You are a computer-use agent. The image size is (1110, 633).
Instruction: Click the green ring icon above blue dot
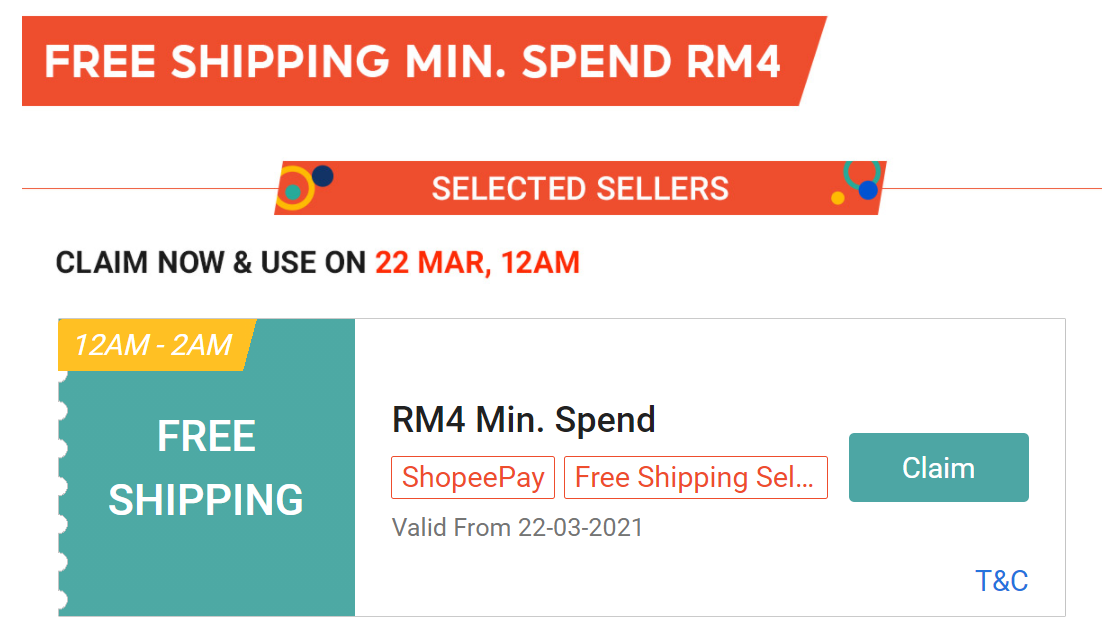pyautogui.click(x=861, y=171)
